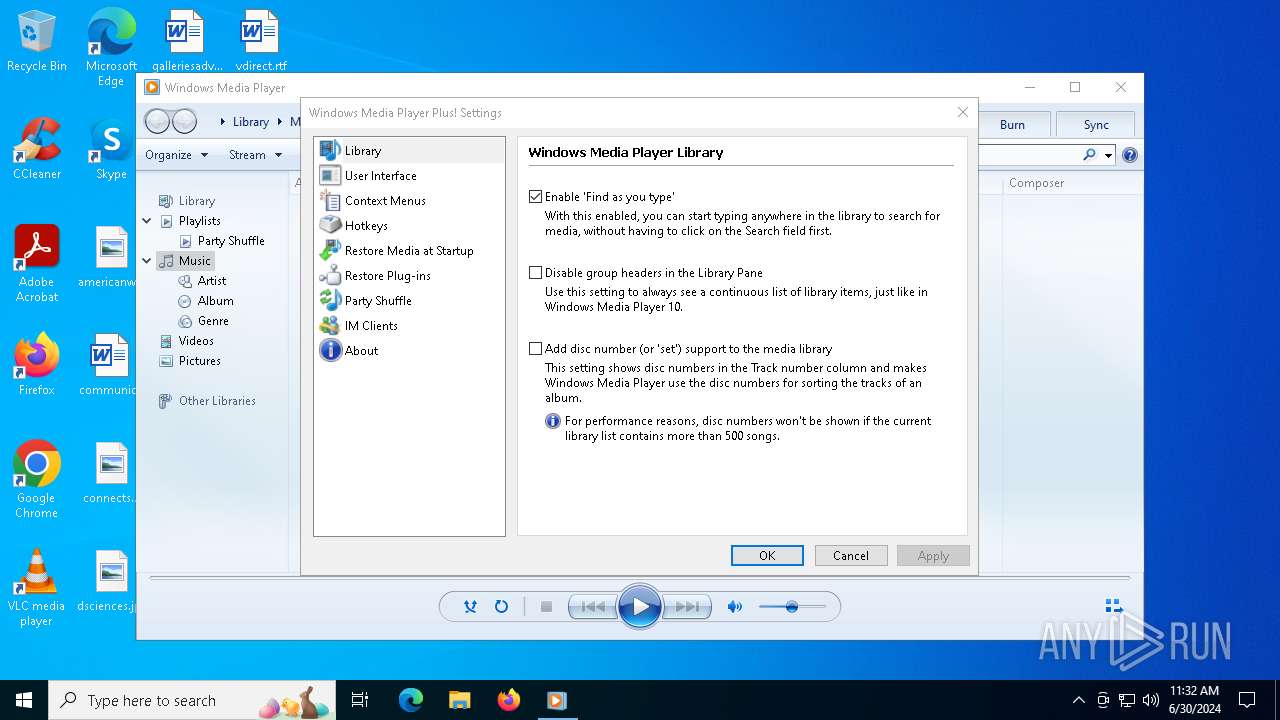This screenshot has height=720, width=1280.
Task: Open VLC media player desktop shortcut
Action: 36,588
